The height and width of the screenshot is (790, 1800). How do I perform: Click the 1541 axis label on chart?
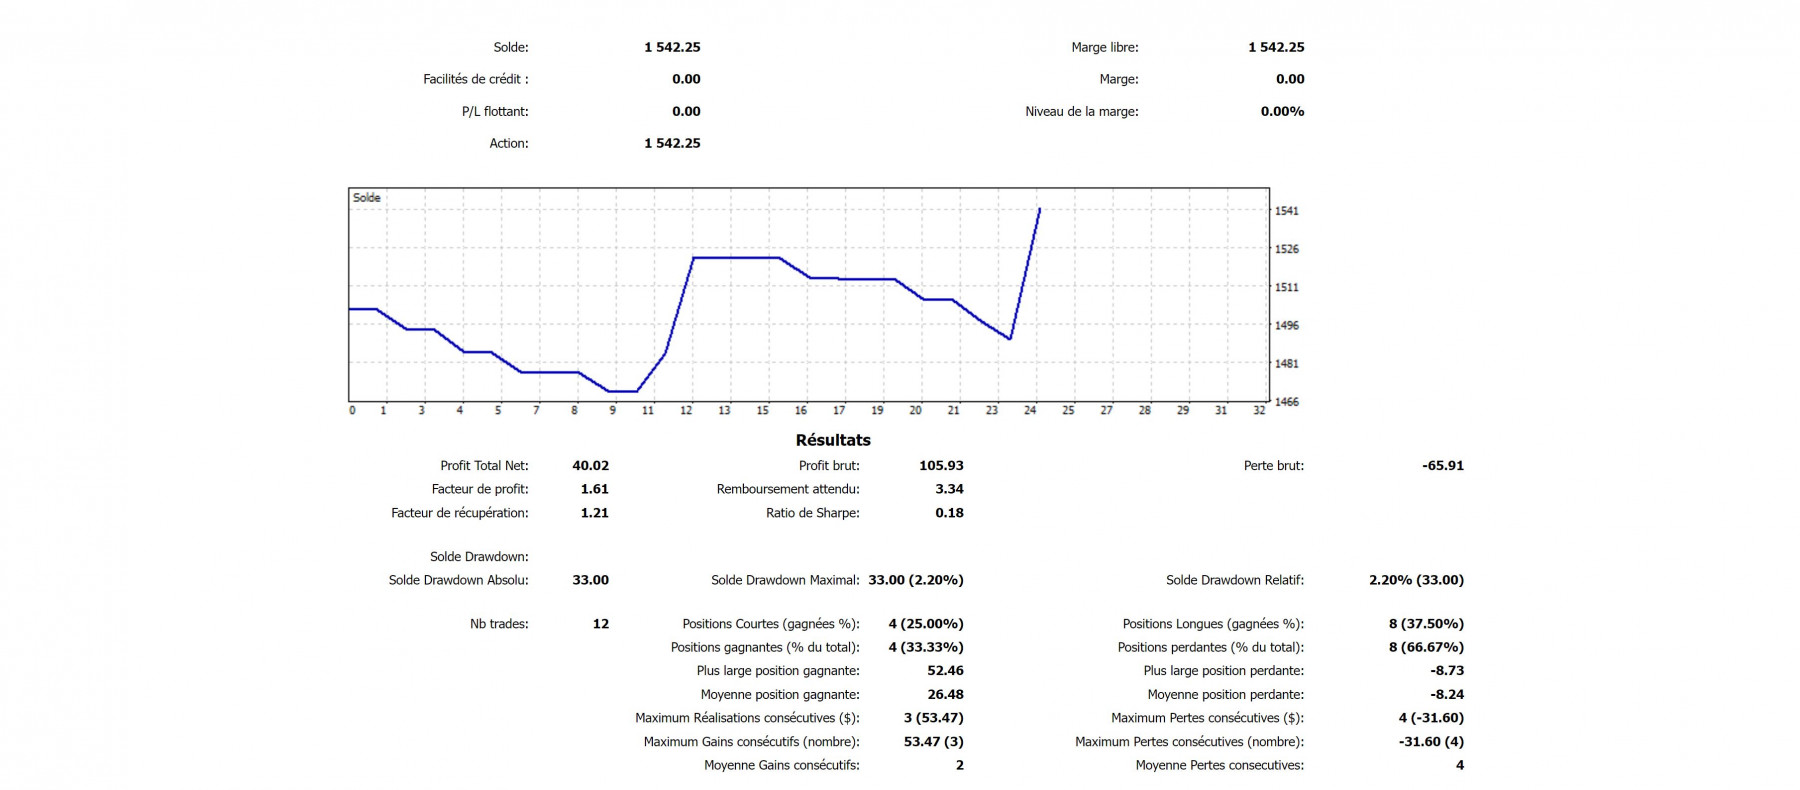1286,211
